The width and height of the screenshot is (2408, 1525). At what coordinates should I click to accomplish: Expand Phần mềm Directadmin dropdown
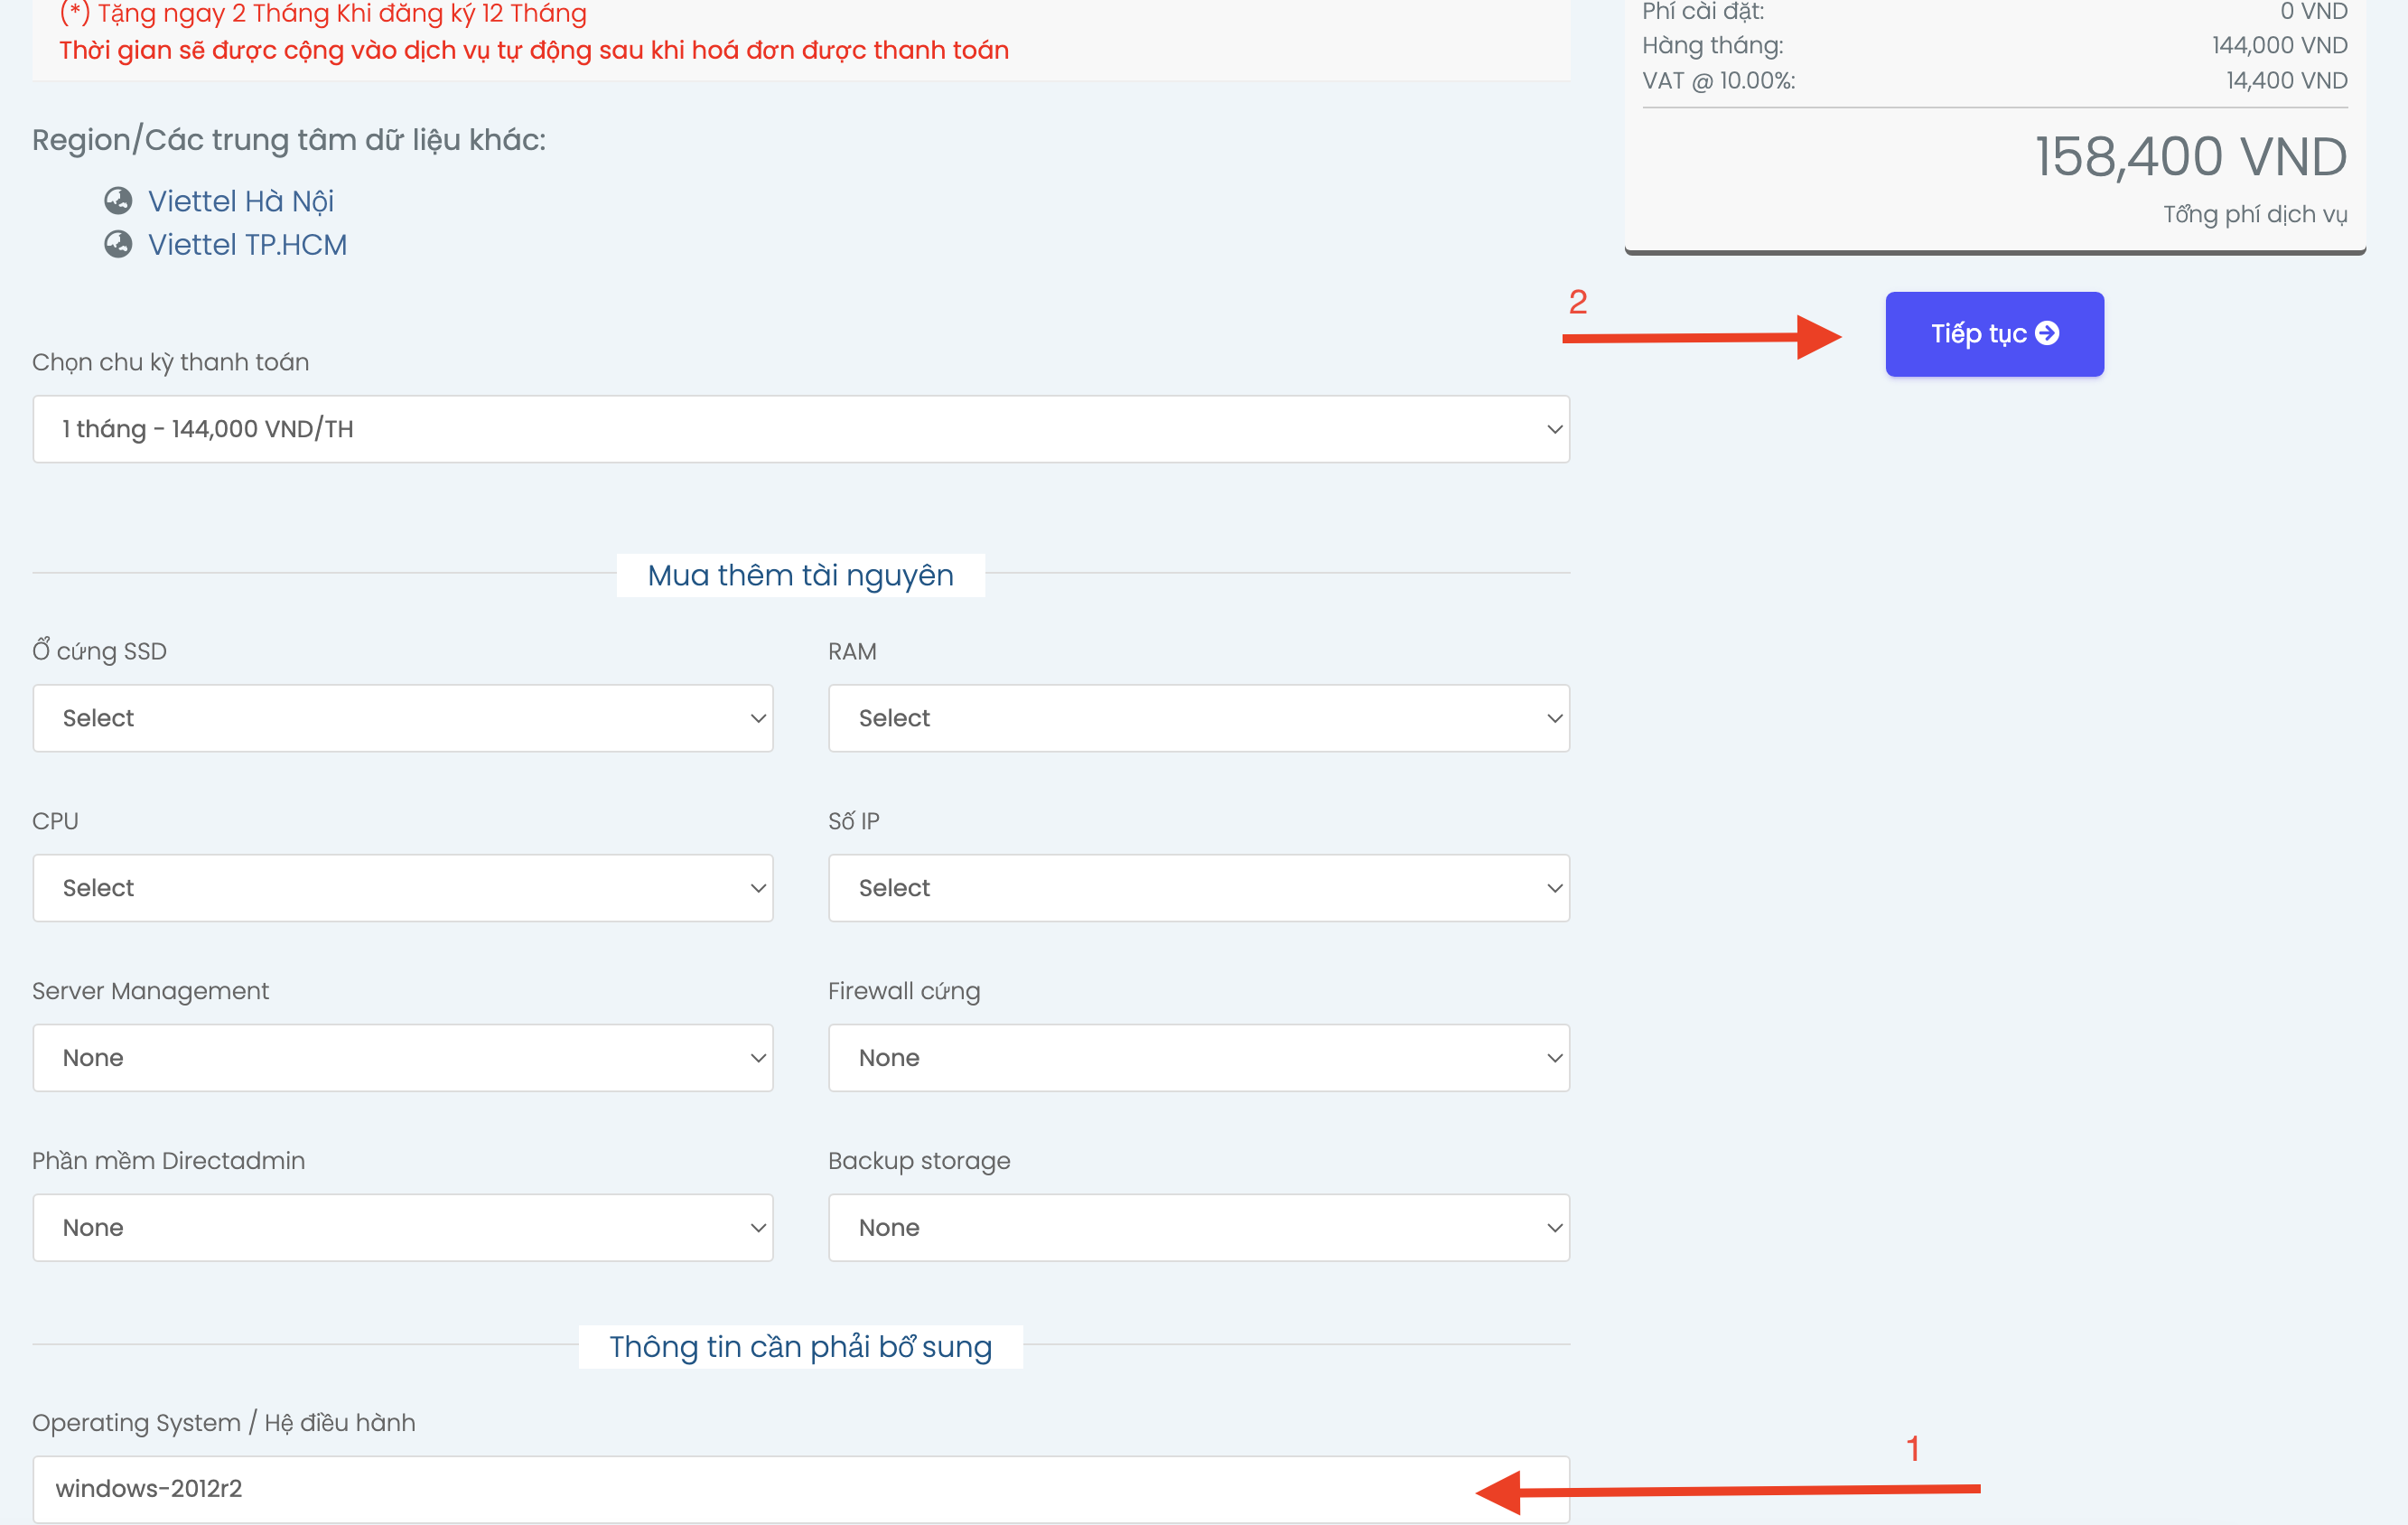[x=402, y=1228]
